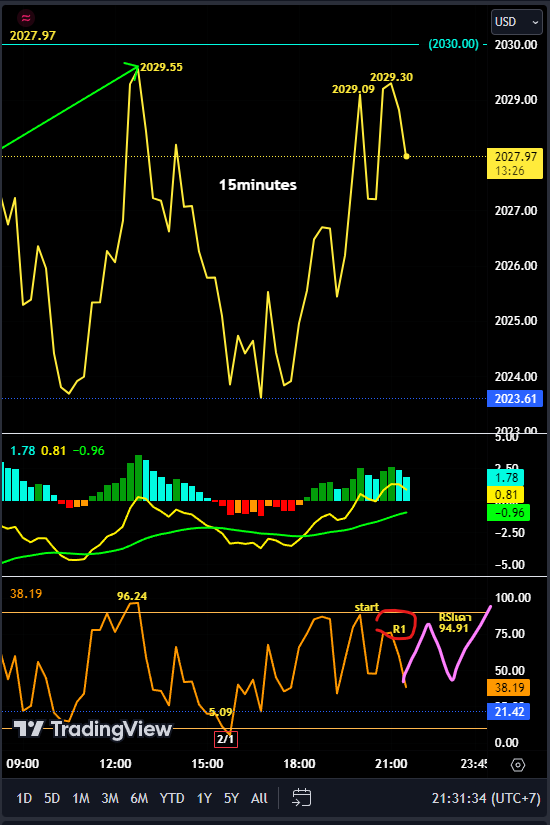Click the blue 2023.61 price label
Viewport: 550px width, 825px height.
pyautogui.click(x=515, y=399)
